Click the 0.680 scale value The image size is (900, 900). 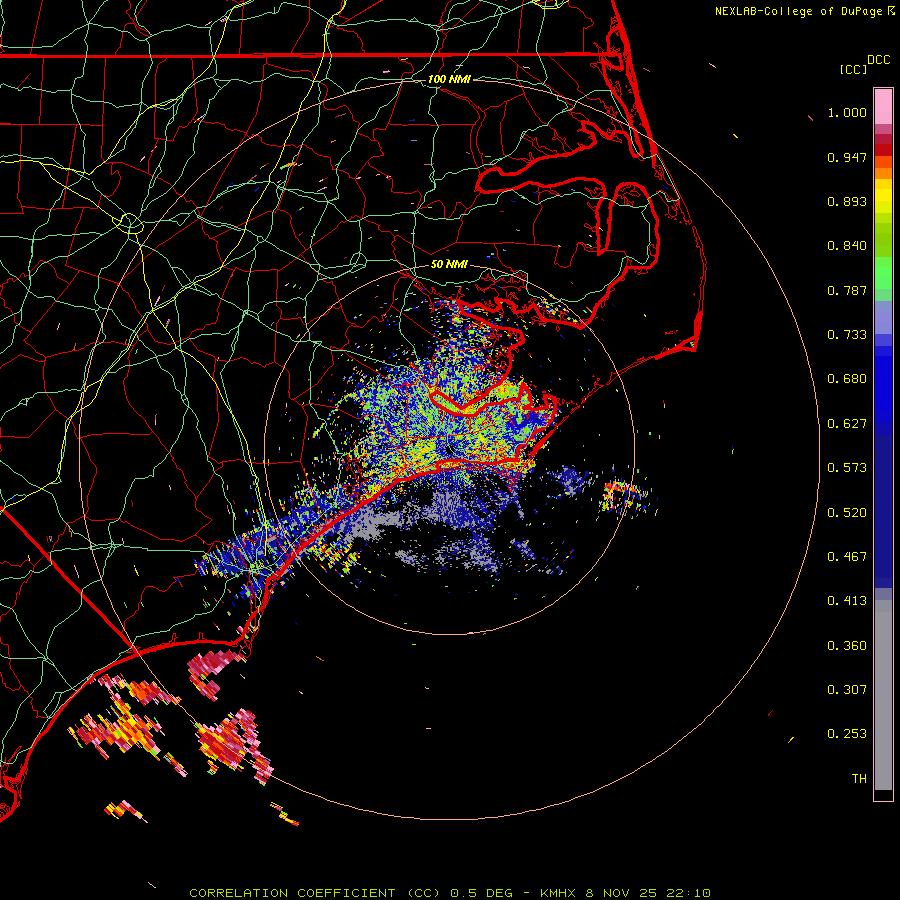coord(847,379)
